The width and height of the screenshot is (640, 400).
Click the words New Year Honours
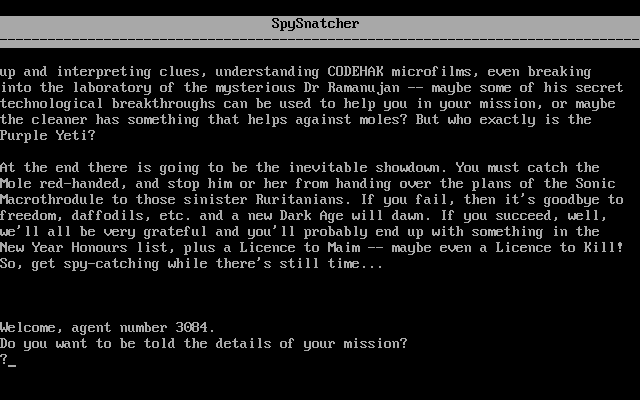[64, 248]
